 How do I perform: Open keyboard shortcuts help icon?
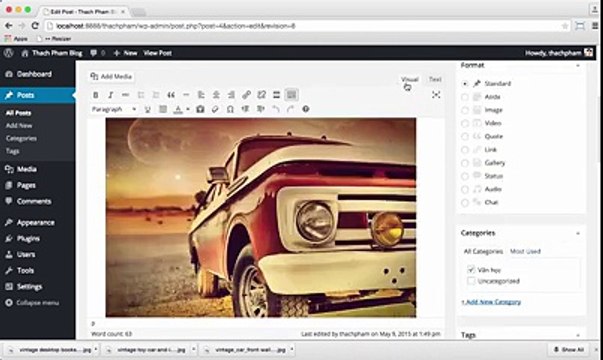(x=306, y=109)
